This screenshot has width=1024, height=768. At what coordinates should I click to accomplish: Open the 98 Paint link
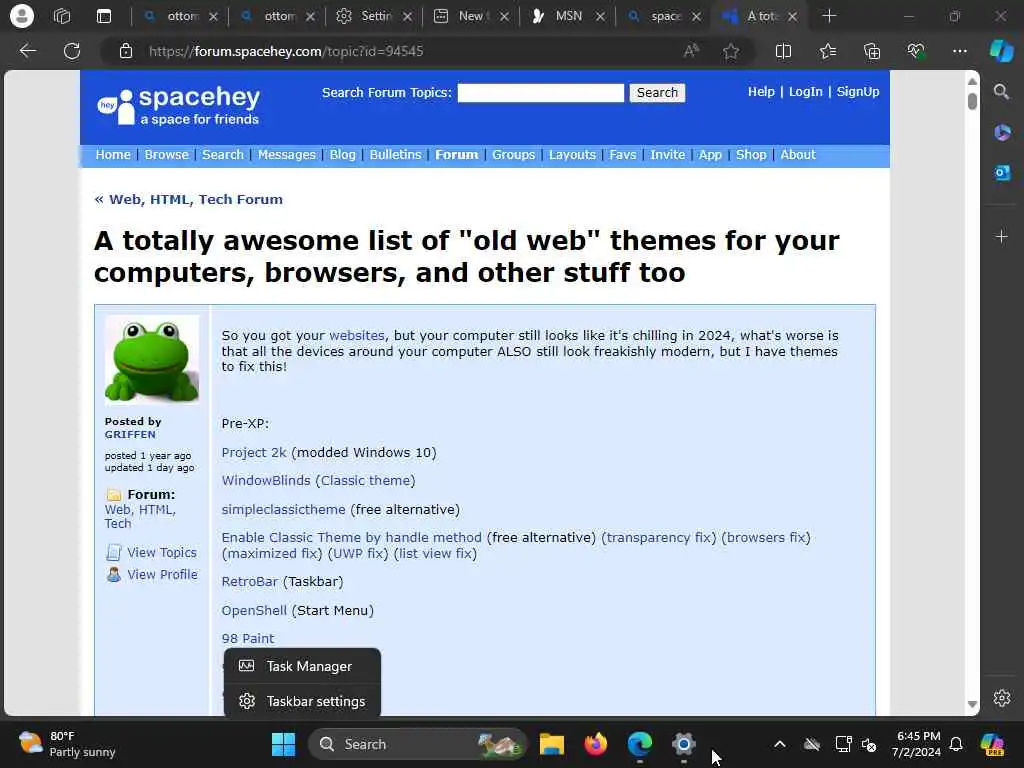click(x=248, y=638)
